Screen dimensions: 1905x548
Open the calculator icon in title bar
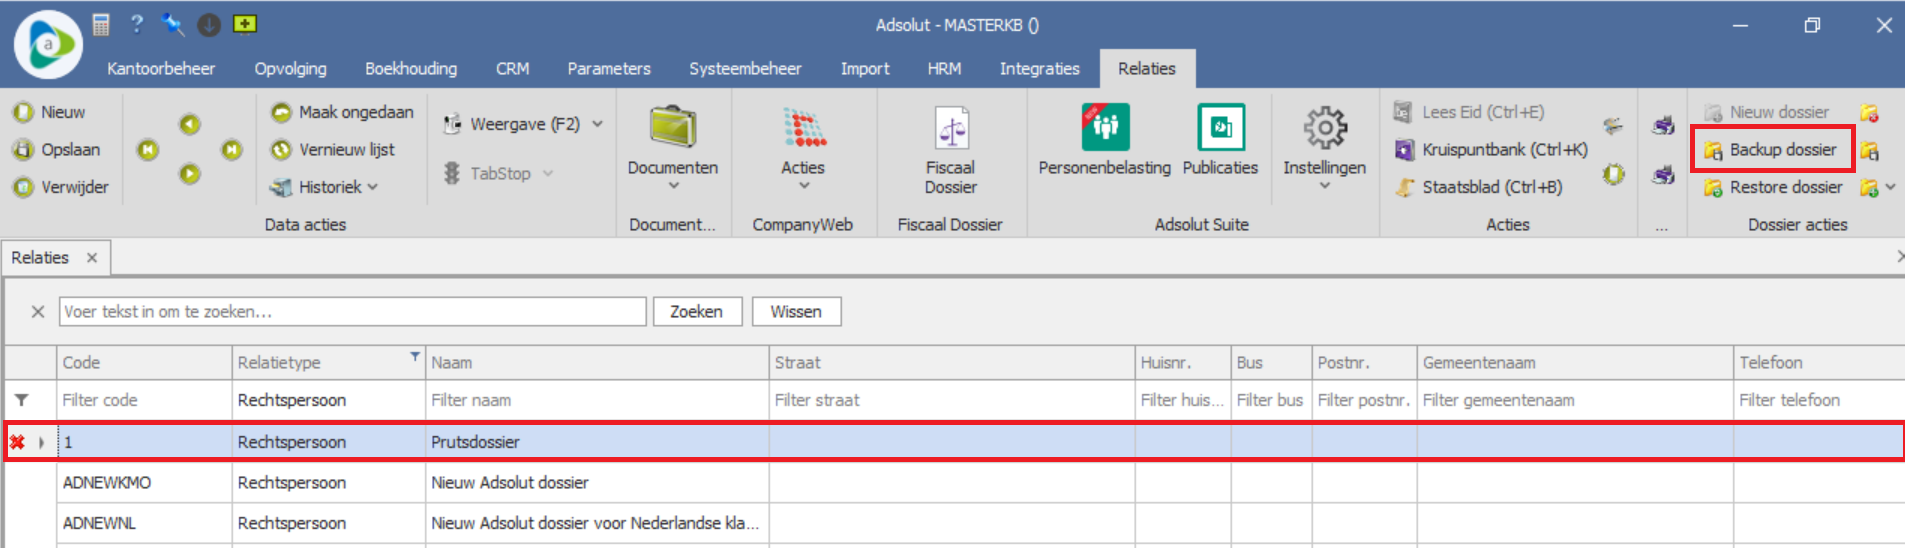coord(101,25)
